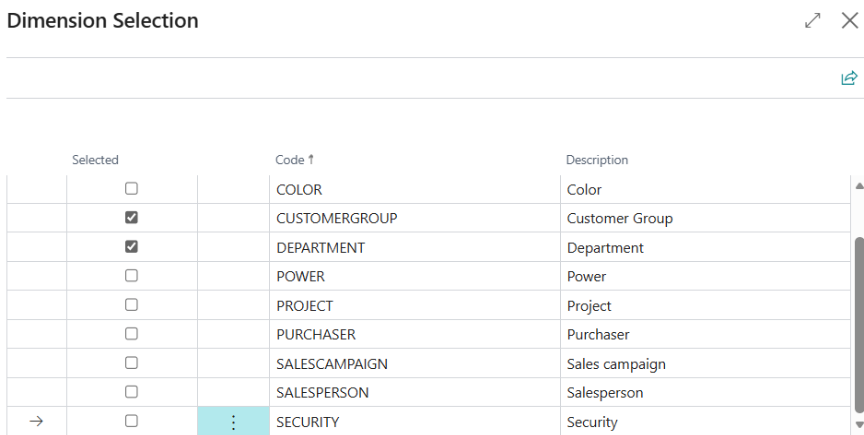864x435 pixels.
Task: Enable the POWER dimension checkbox
Action: pyautogui.click(x=131, y=276)
